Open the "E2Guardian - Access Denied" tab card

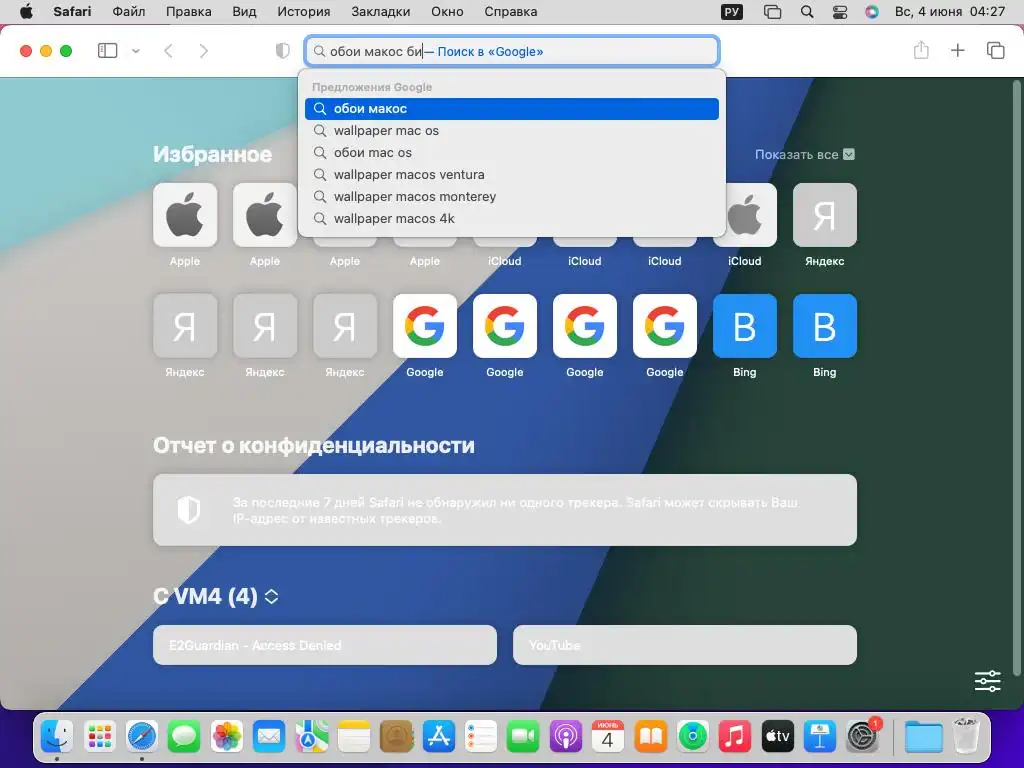(x=325, y=645)
